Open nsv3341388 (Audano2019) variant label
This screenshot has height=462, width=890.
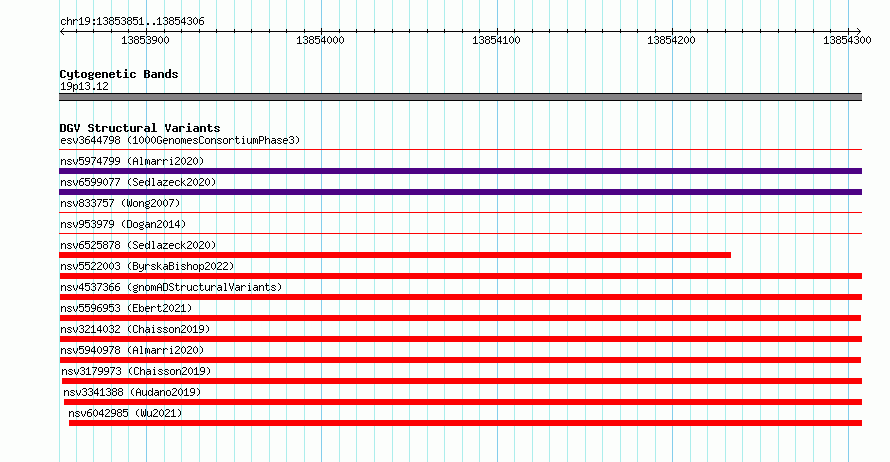(132, 392)
